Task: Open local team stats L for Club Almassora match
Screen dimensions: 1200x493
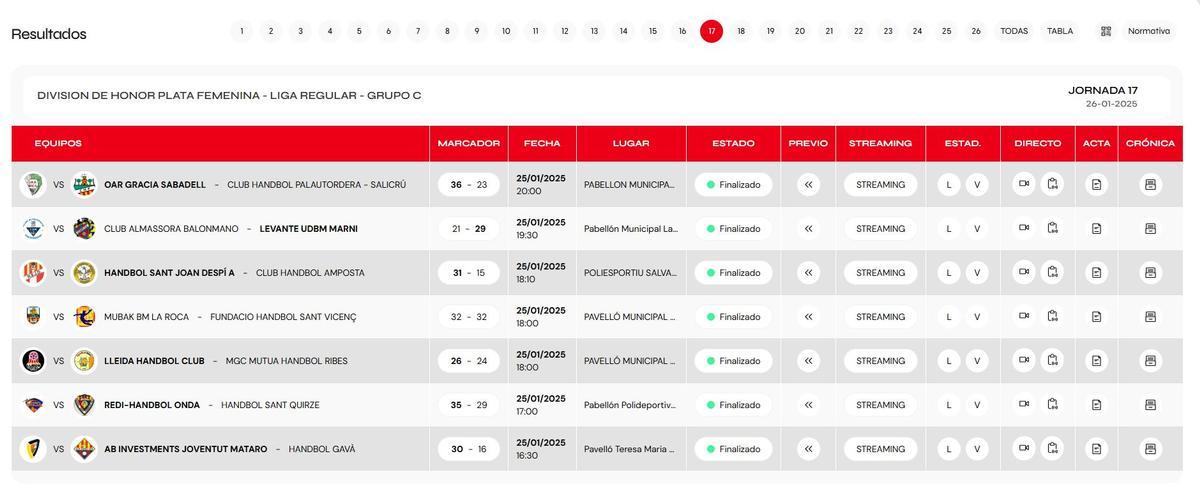Action: tap(949, 229)
